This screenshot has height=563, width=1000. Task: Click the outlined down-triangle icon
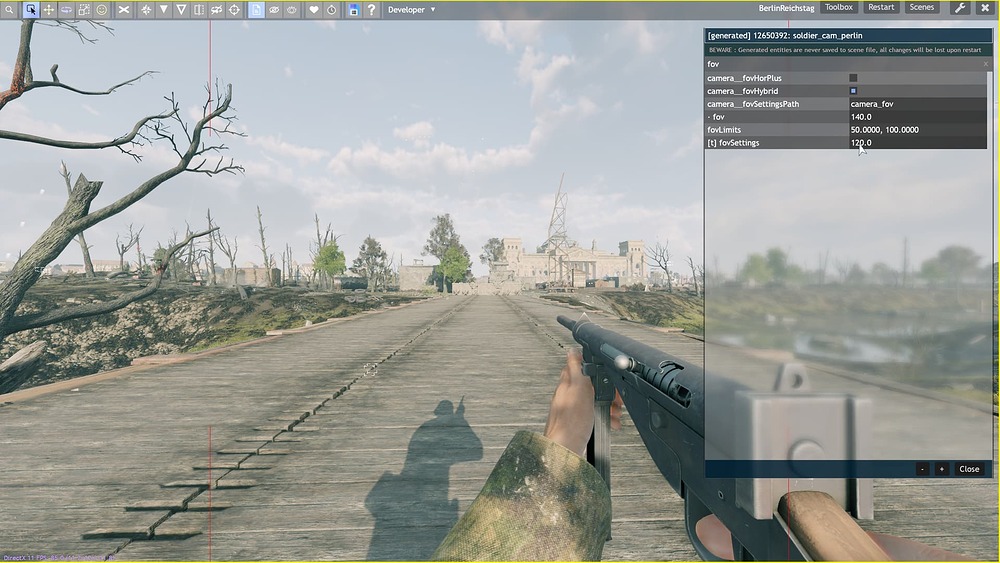[181, 10]
